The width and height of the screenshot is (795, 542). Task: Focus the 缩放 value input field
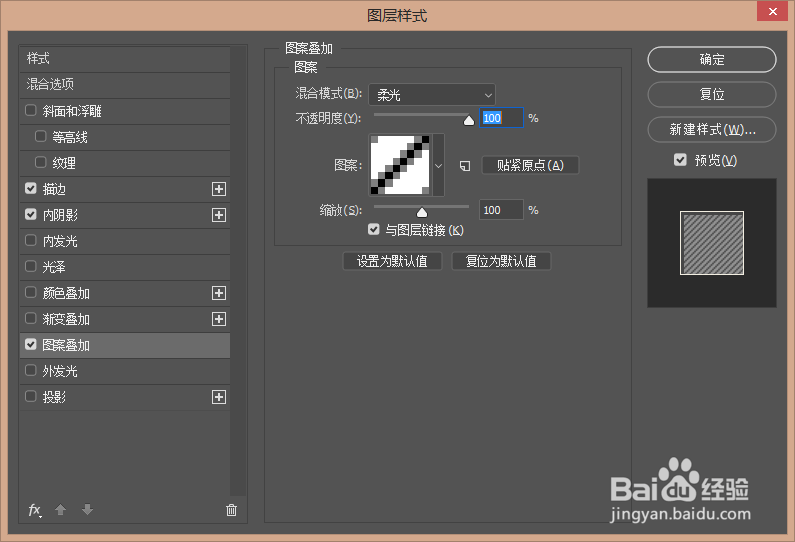(x=501, y=210)
